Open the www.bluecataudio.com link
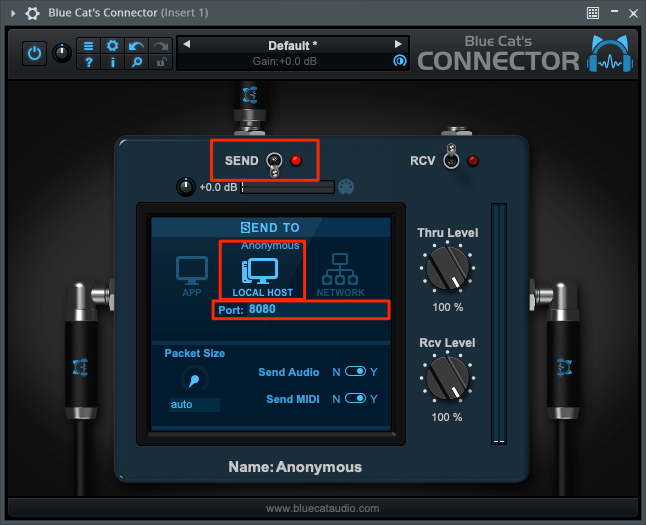The image size is (646, 525). pos(323,508)
